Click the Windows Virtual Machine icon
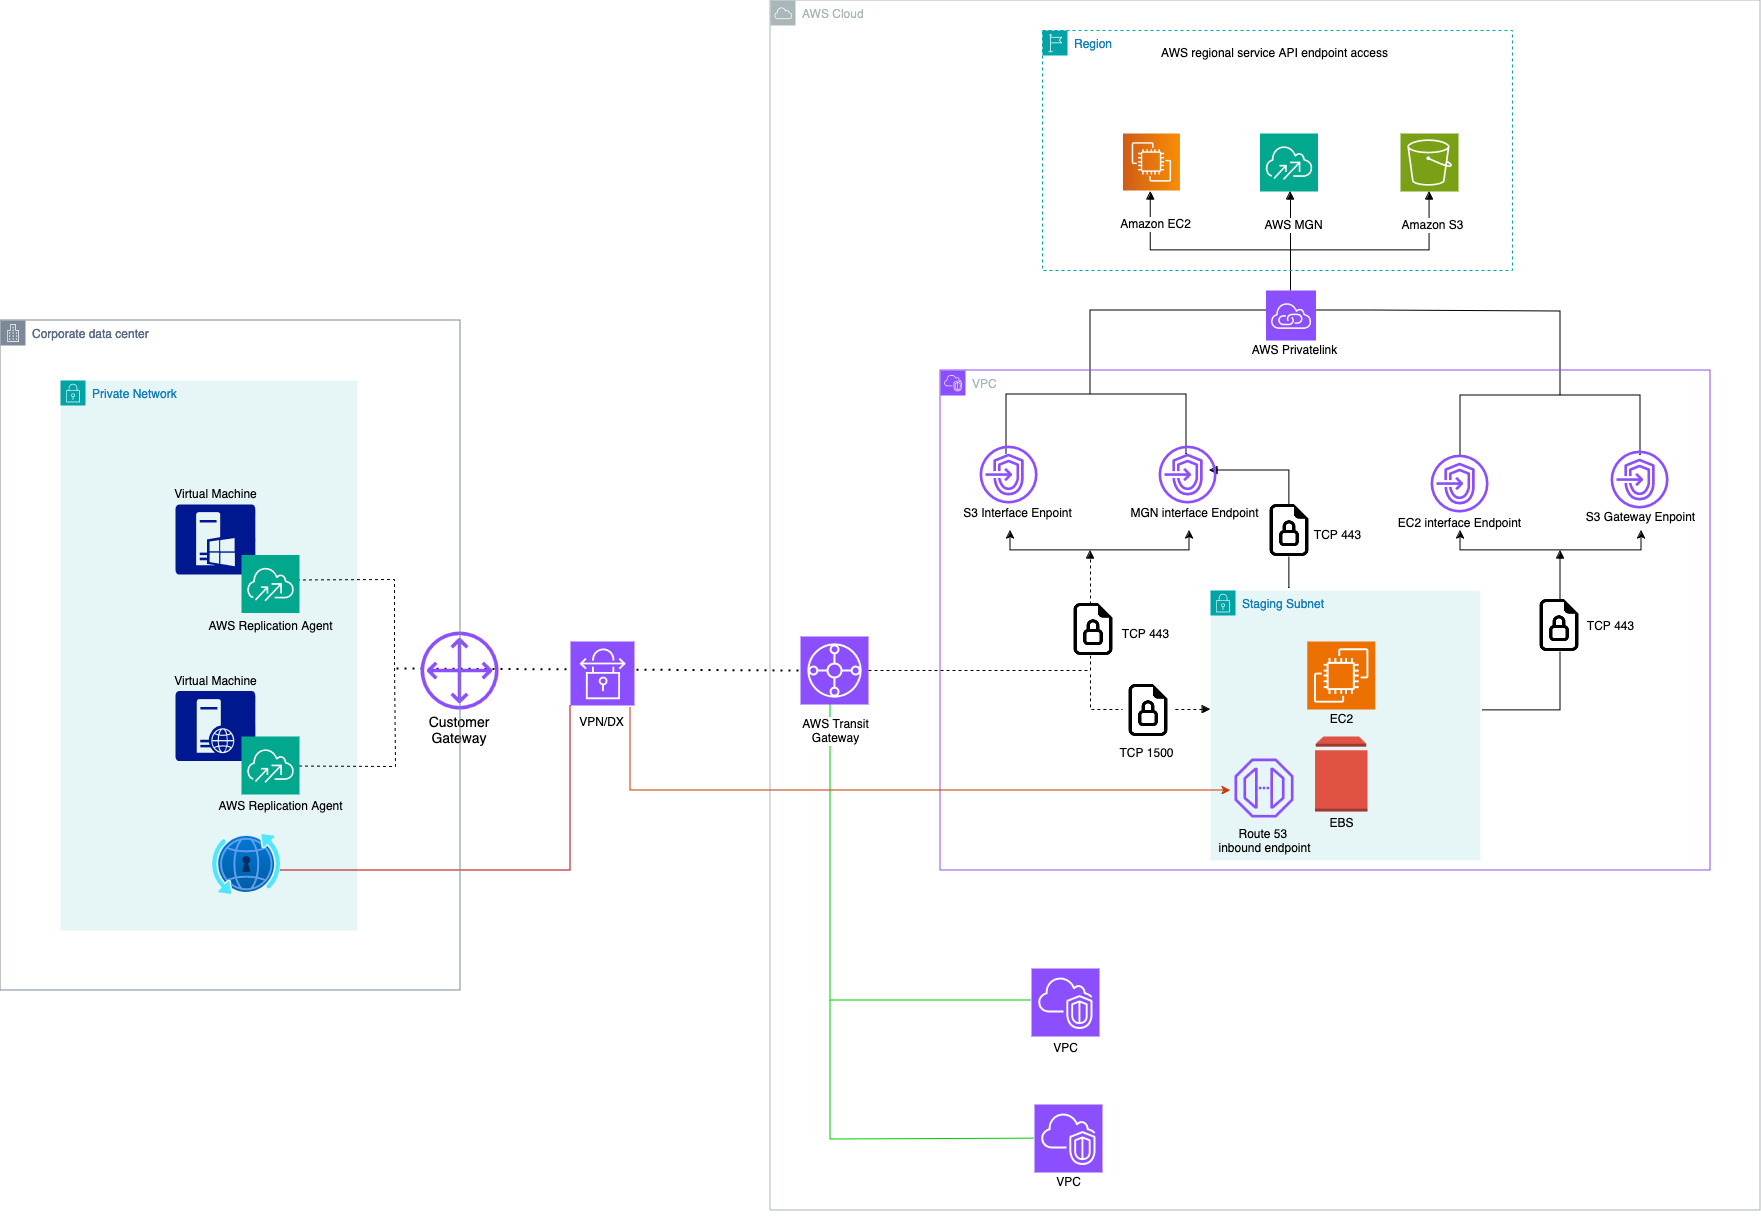Viewport: 1761px width, 1232px height. [x=215, y=539]
